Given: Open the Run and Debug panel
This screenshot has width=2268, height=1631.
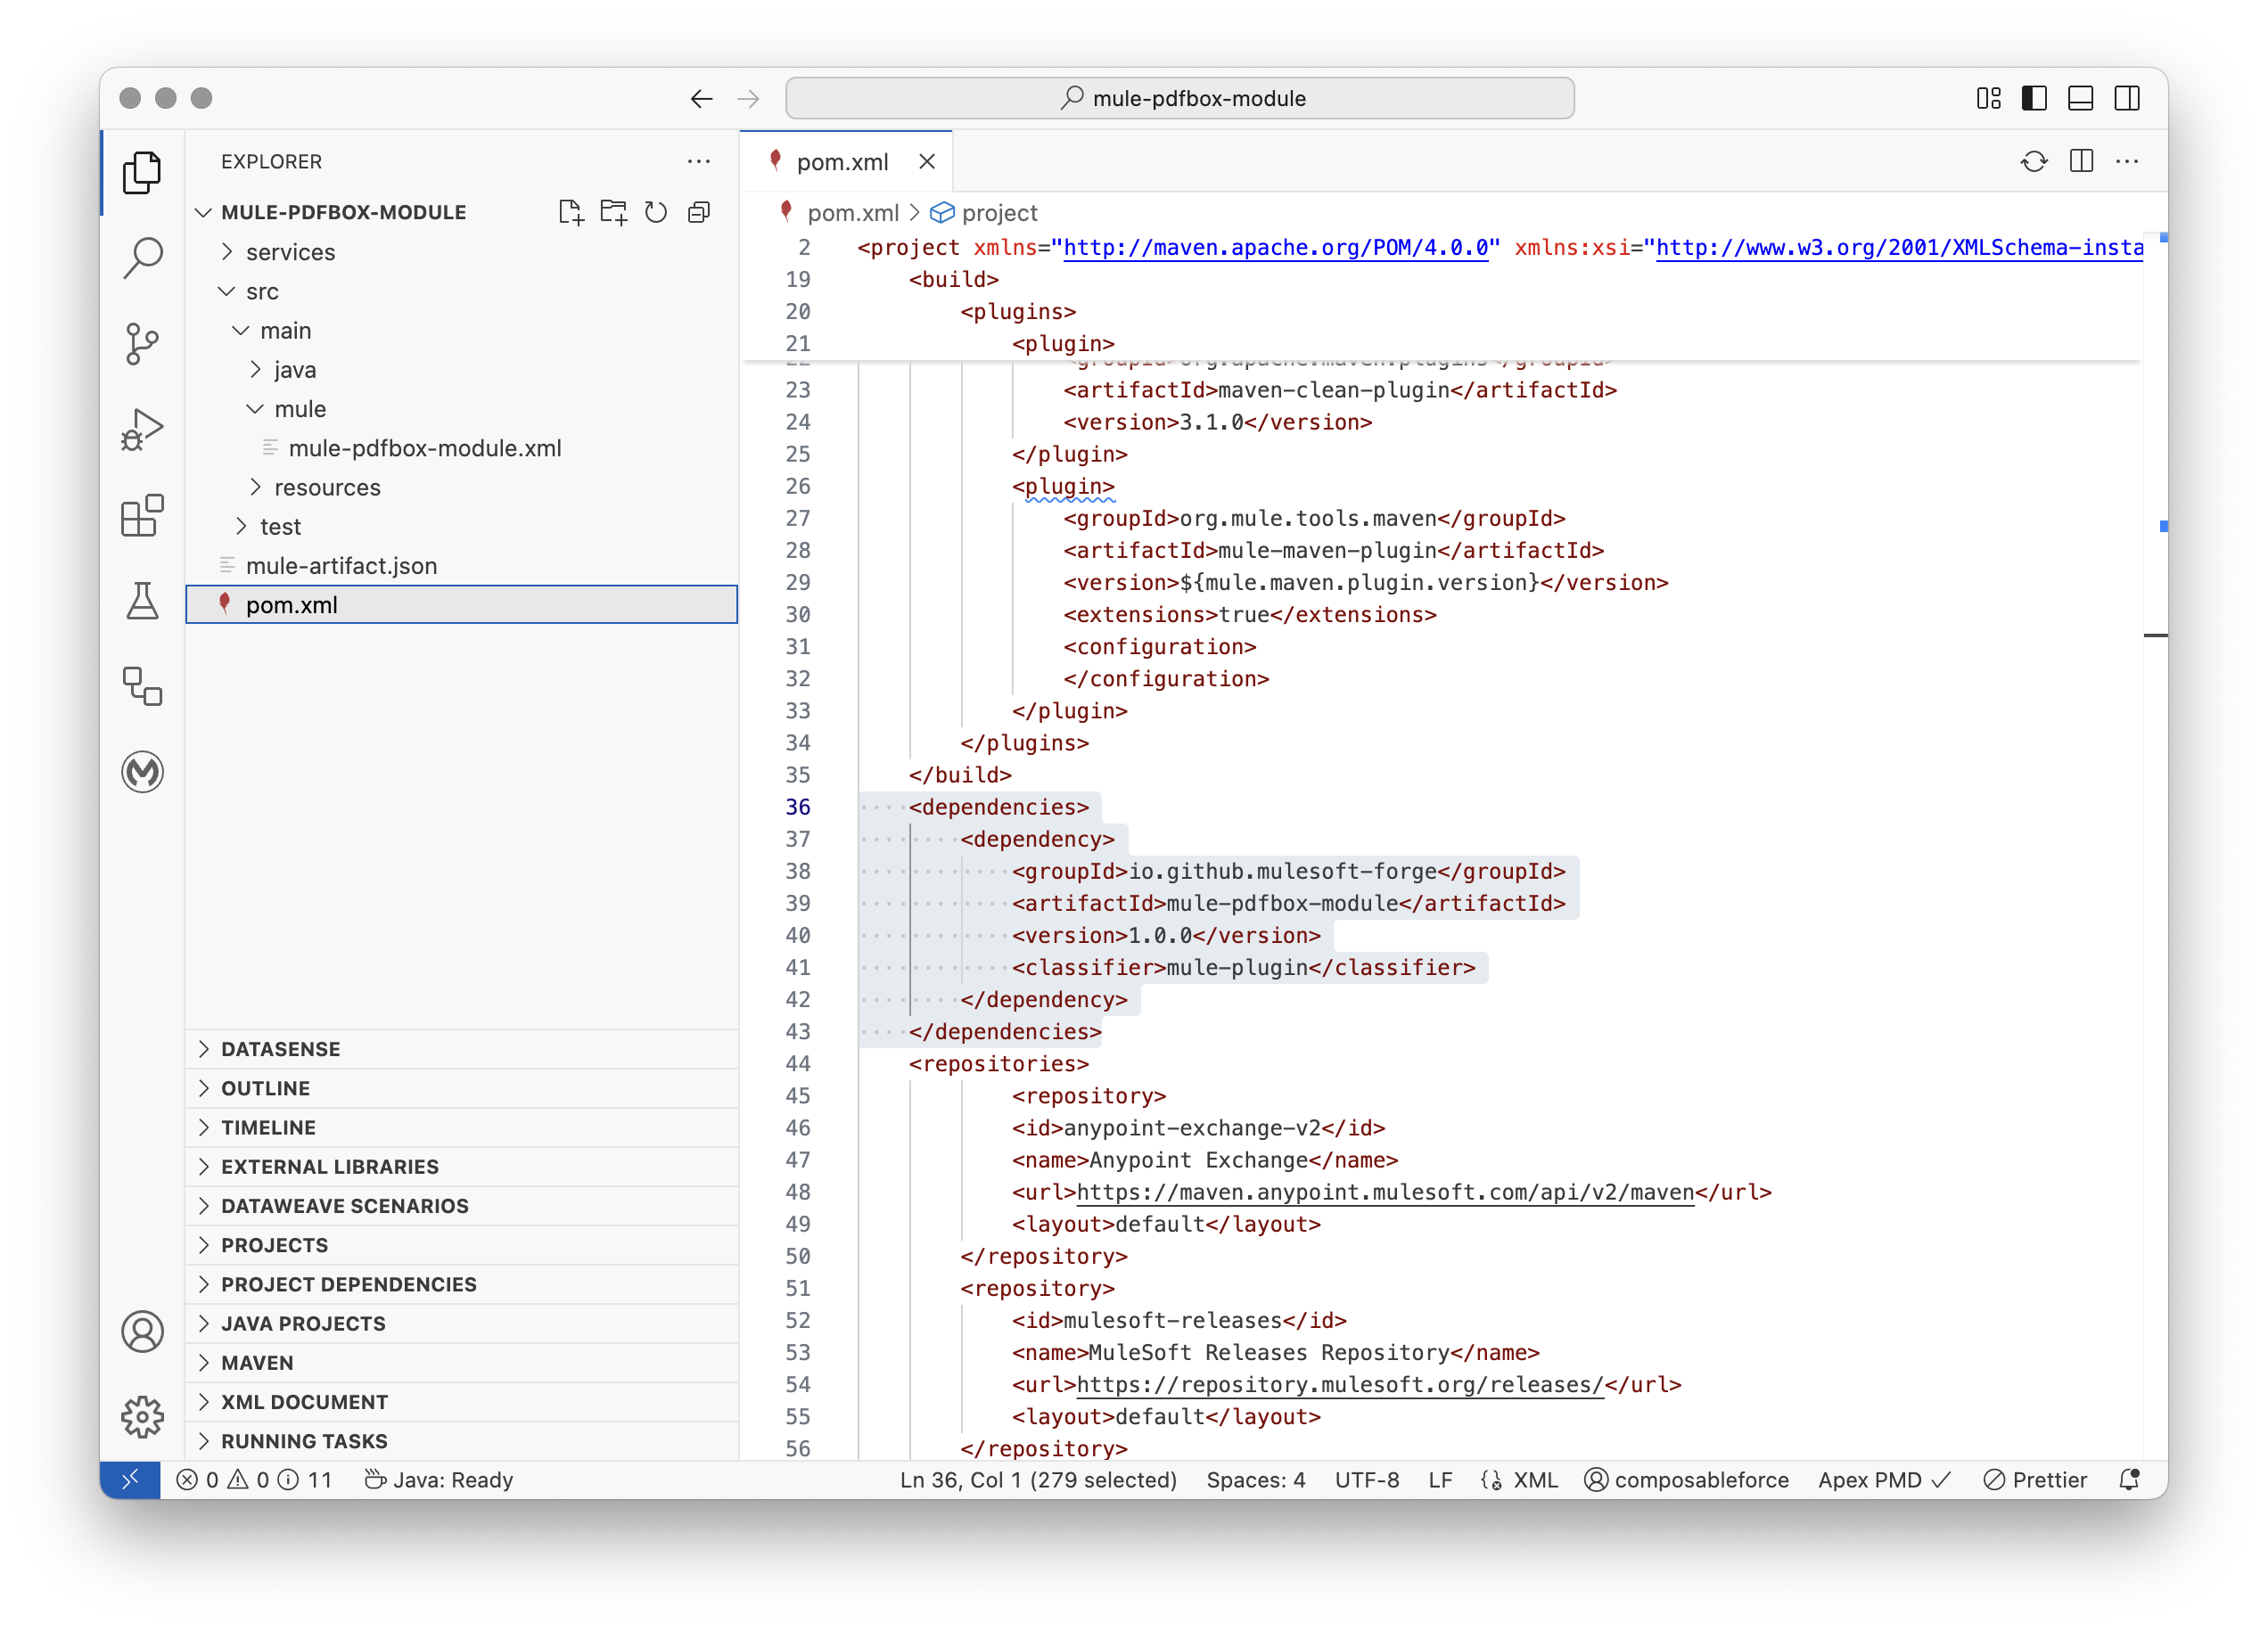Looking at the screenshot, I should pos(142,429).
